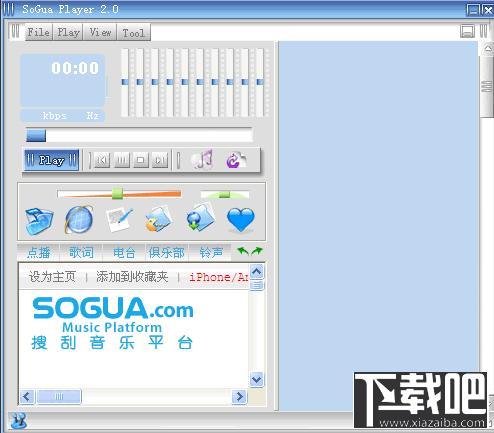This screenshot has width=494, height=433.
Task: Click the red iPhone link
Action: (219, 277)
